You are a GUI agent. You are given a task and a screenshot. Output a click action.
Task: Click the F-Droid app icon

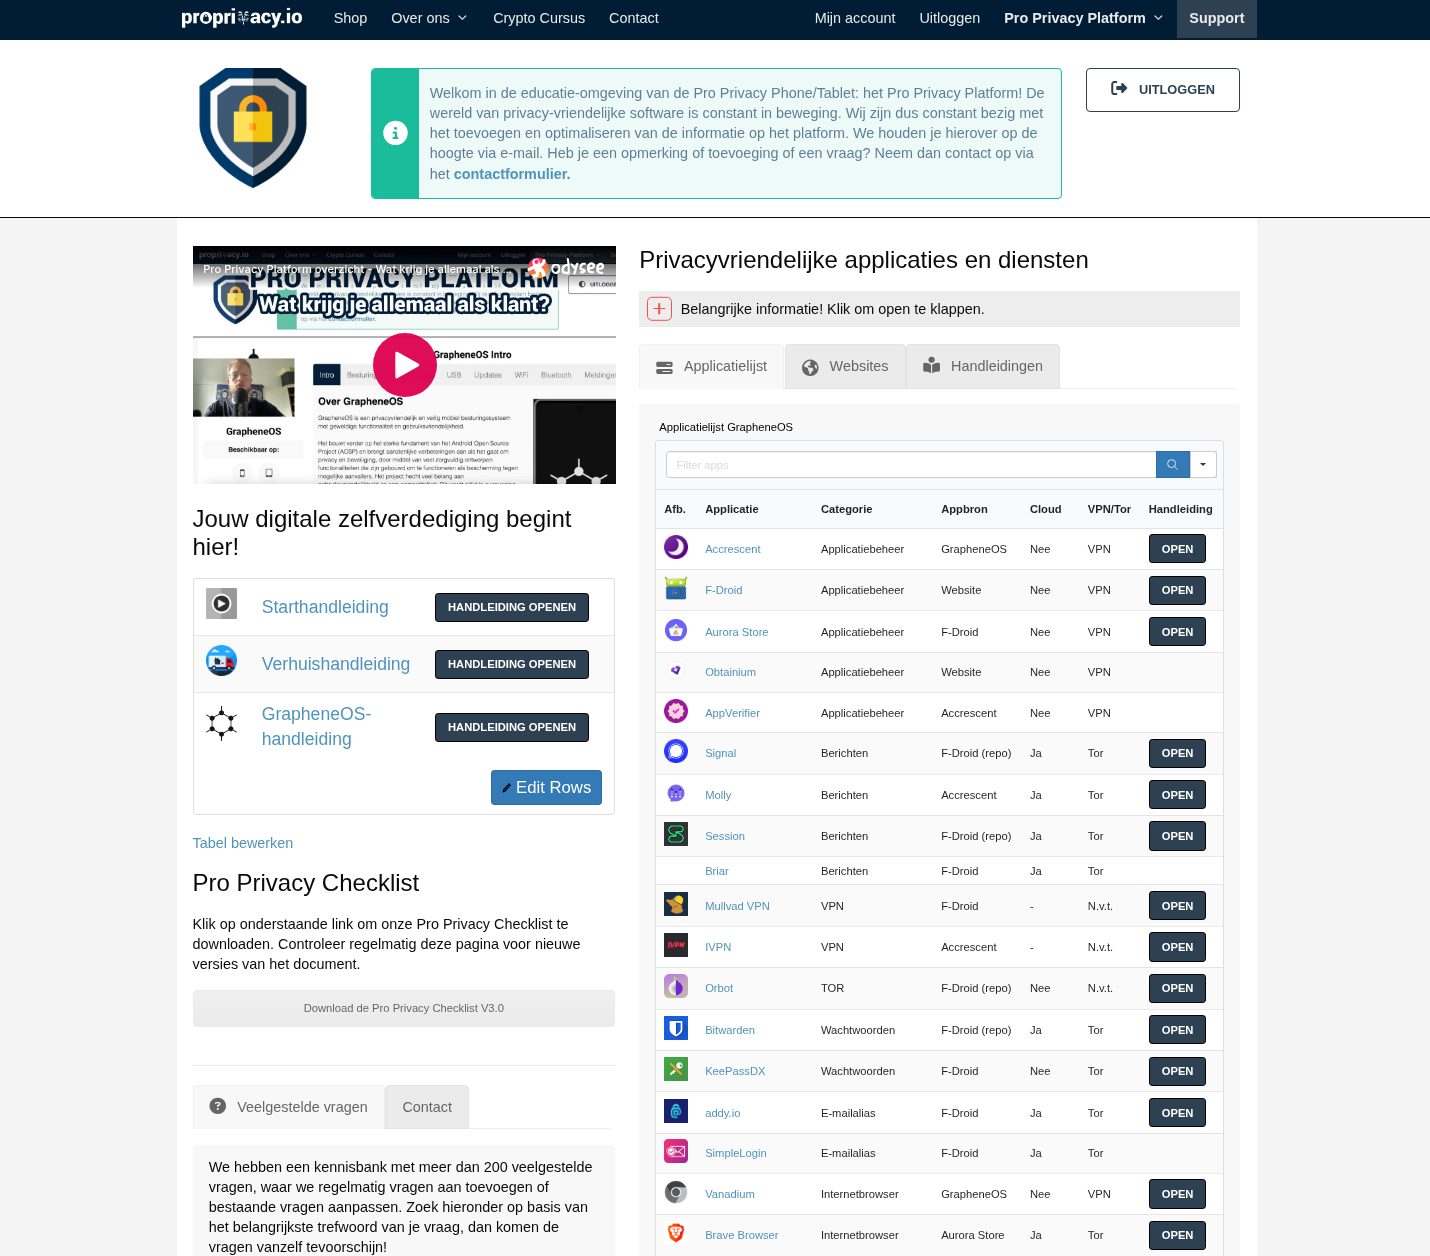[676, 589]
